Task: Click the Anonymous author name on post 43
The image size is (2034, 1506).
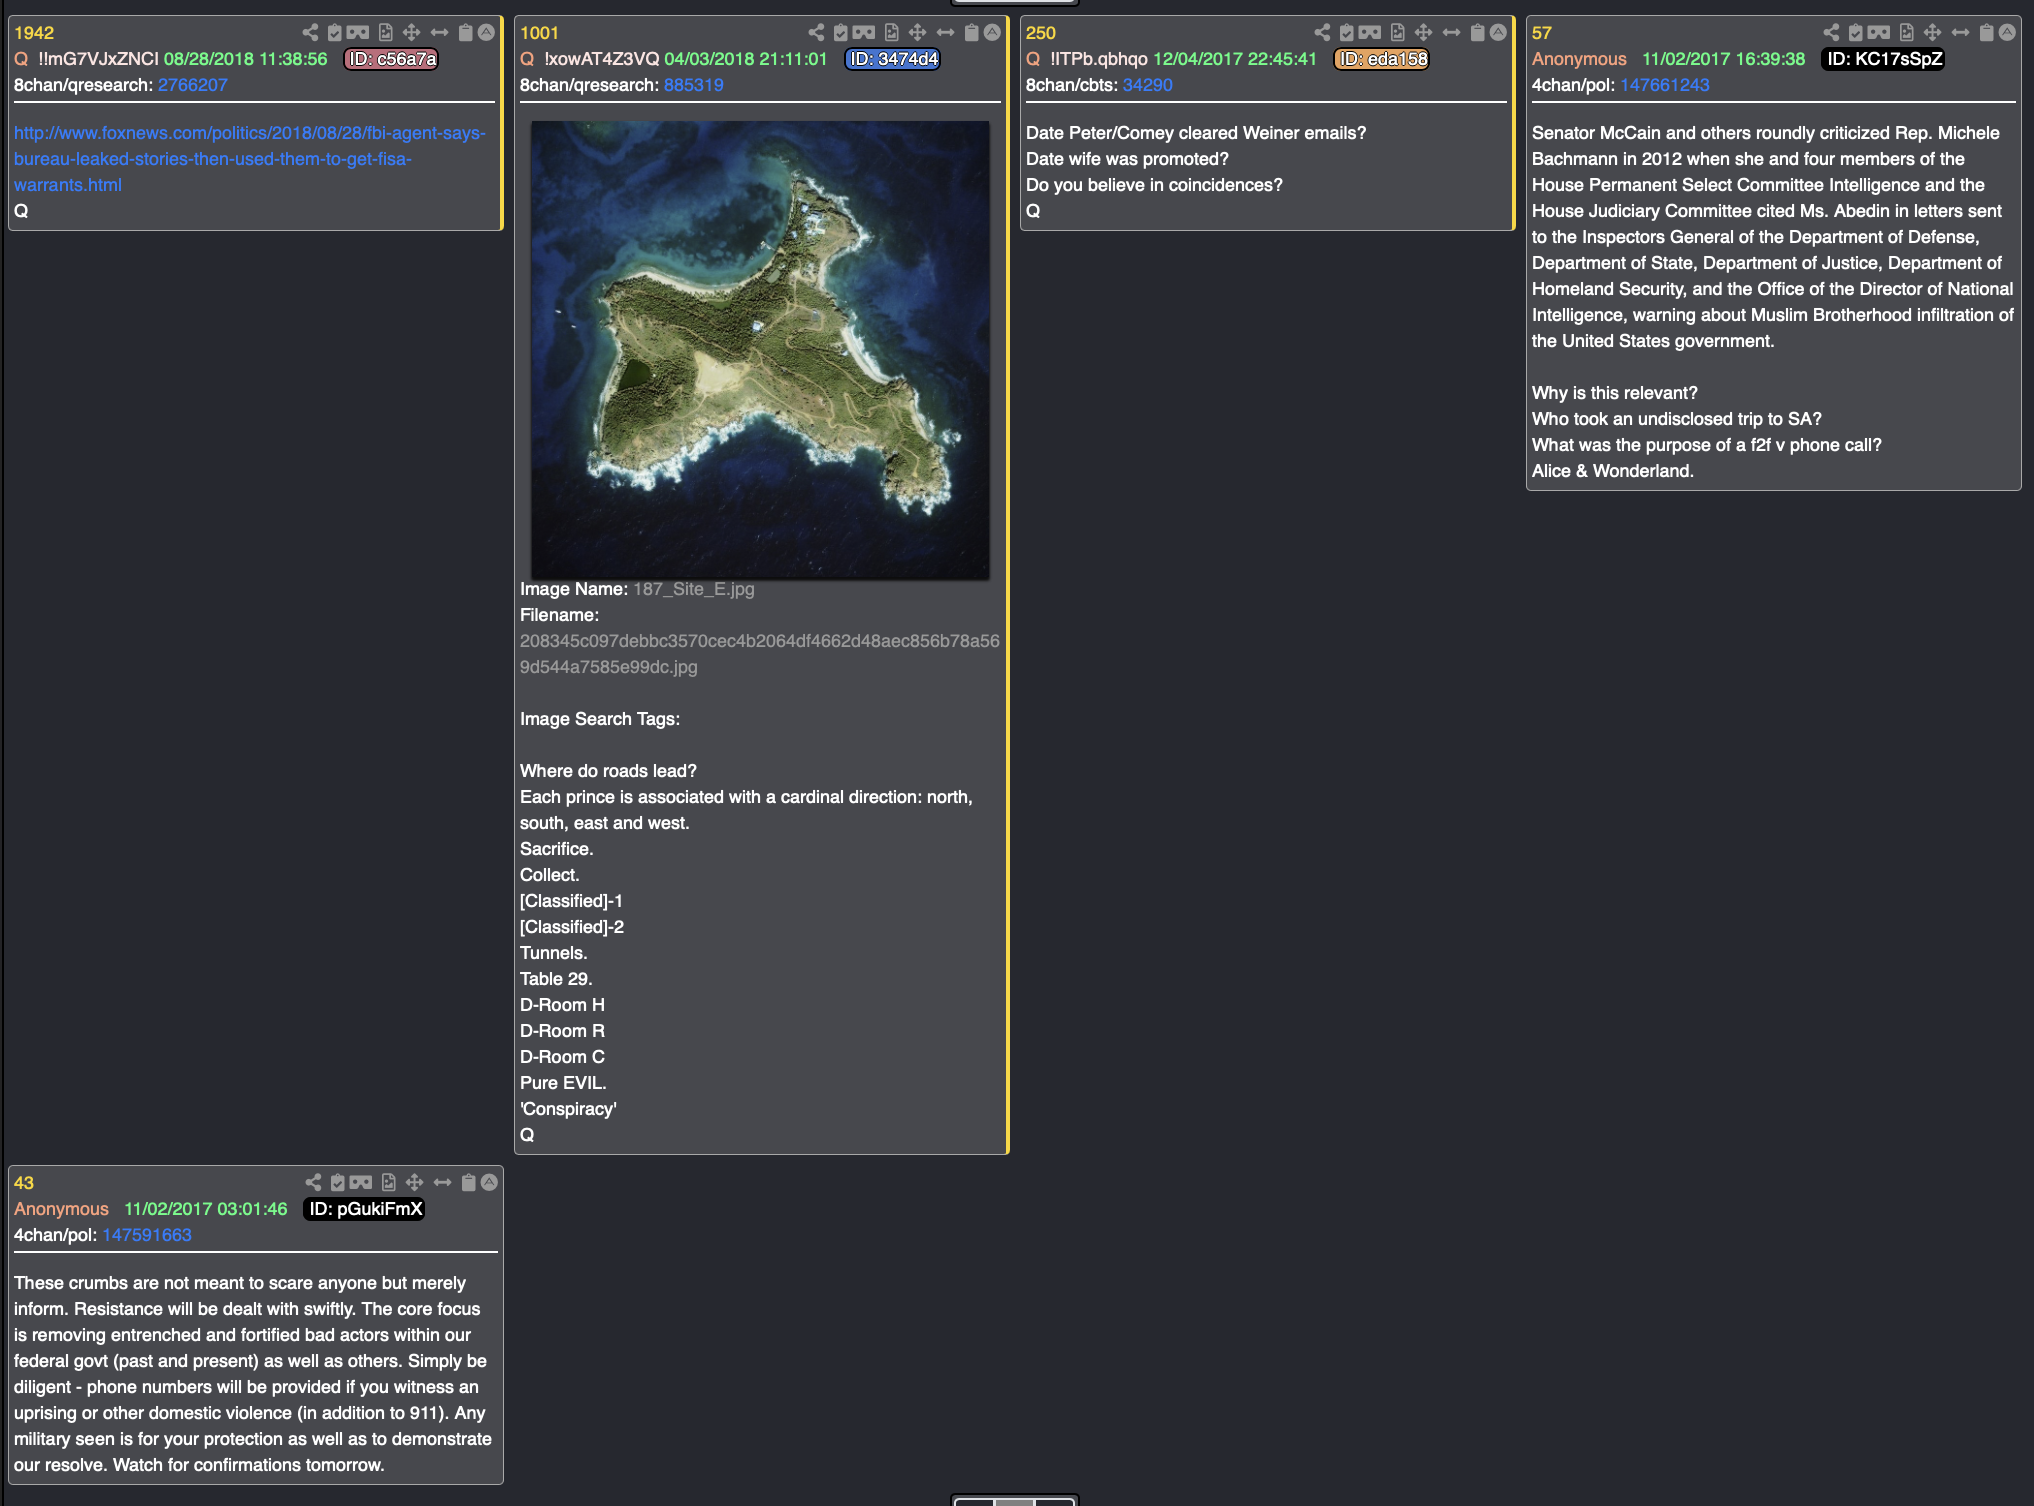Action: click(x=61, y=1209)
